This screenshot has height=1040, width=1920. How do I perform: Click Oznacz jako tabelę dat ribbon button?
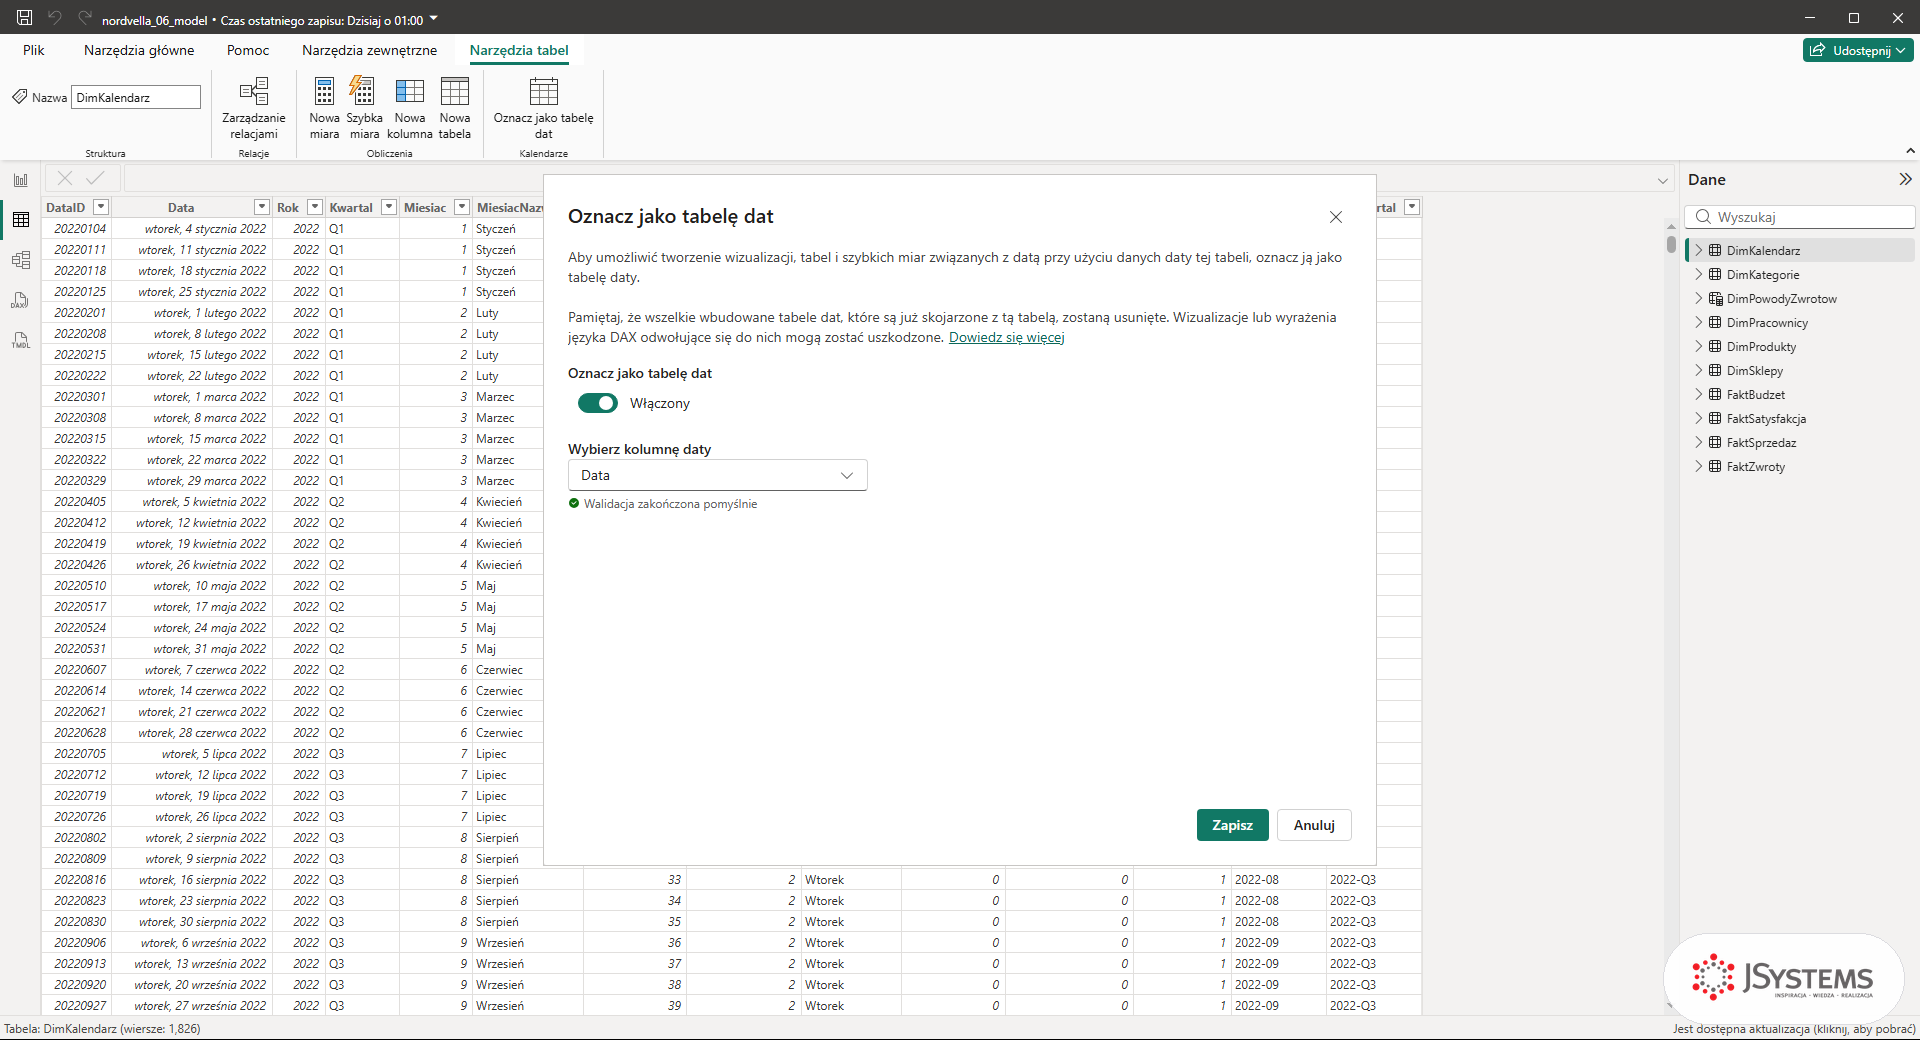(x=543, y=108)
